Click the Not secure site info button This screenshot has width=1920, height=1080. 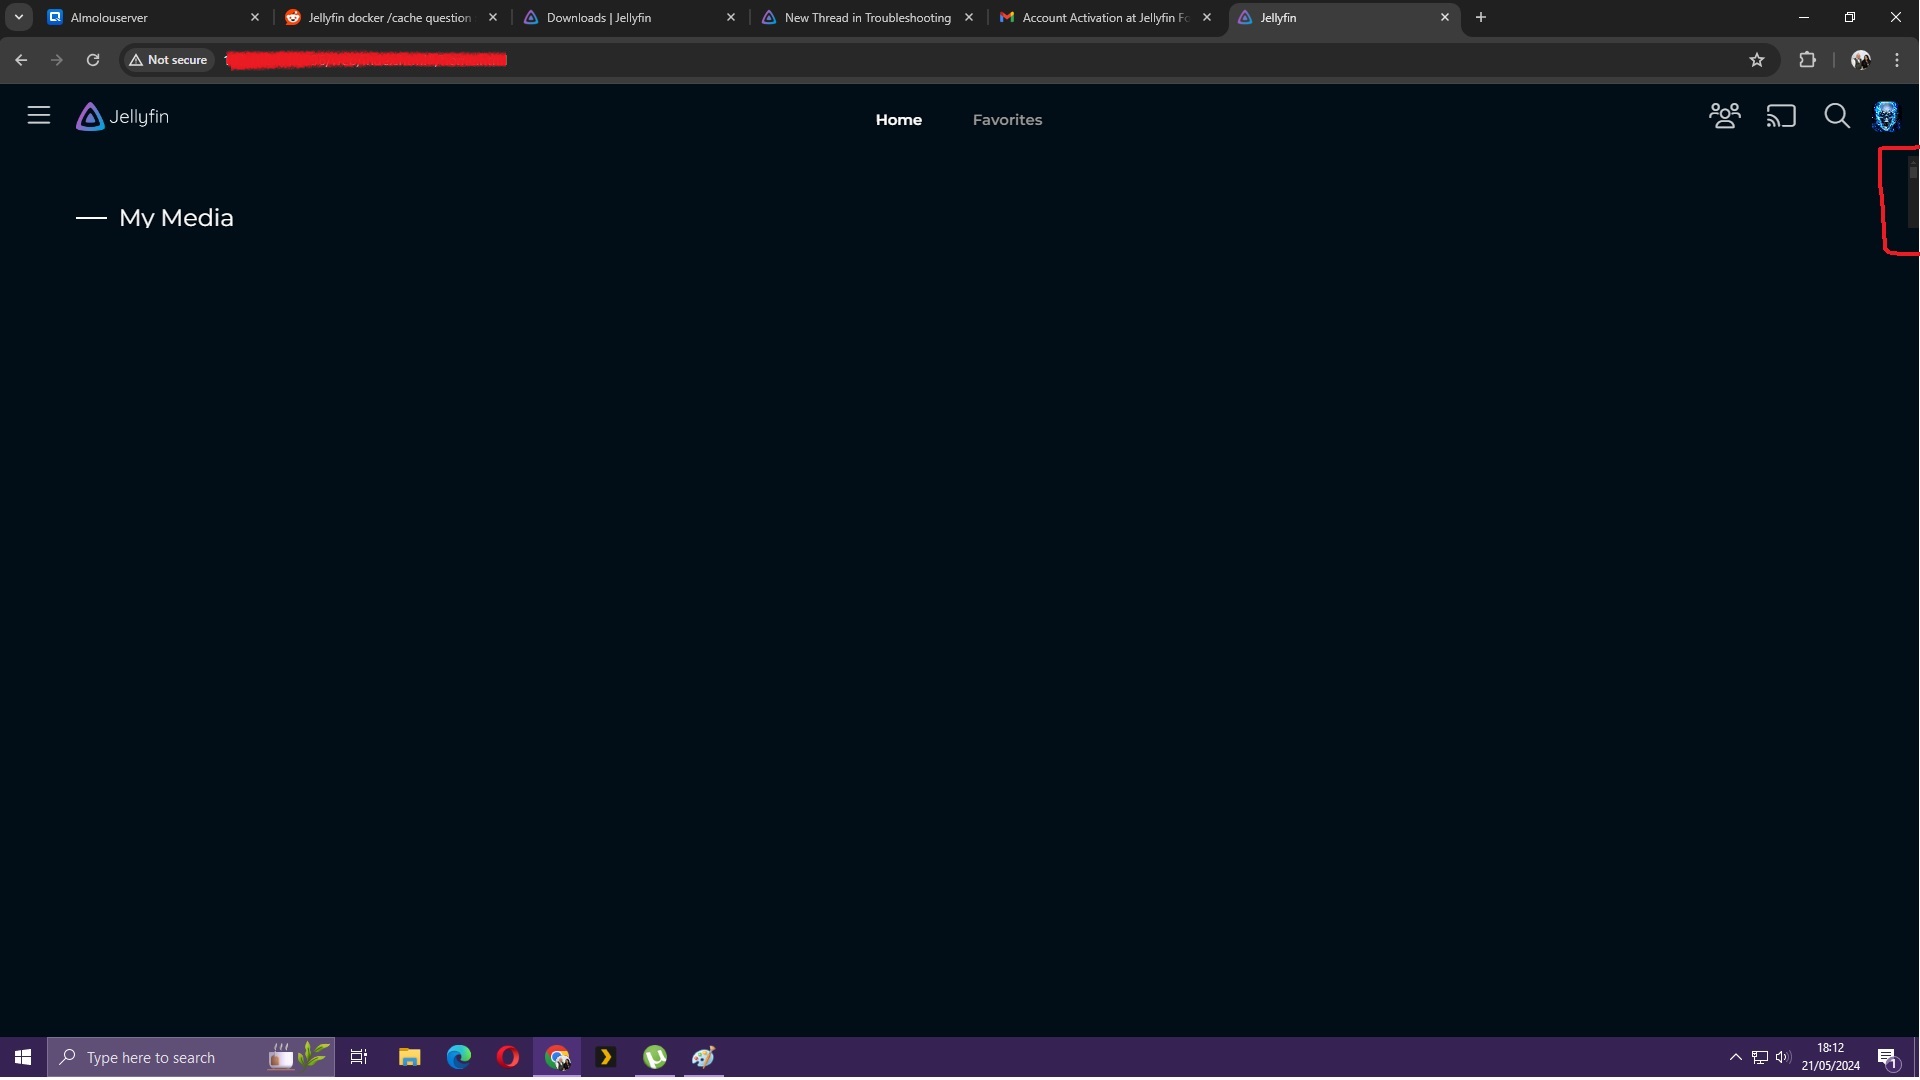click(x=168, y=60)
